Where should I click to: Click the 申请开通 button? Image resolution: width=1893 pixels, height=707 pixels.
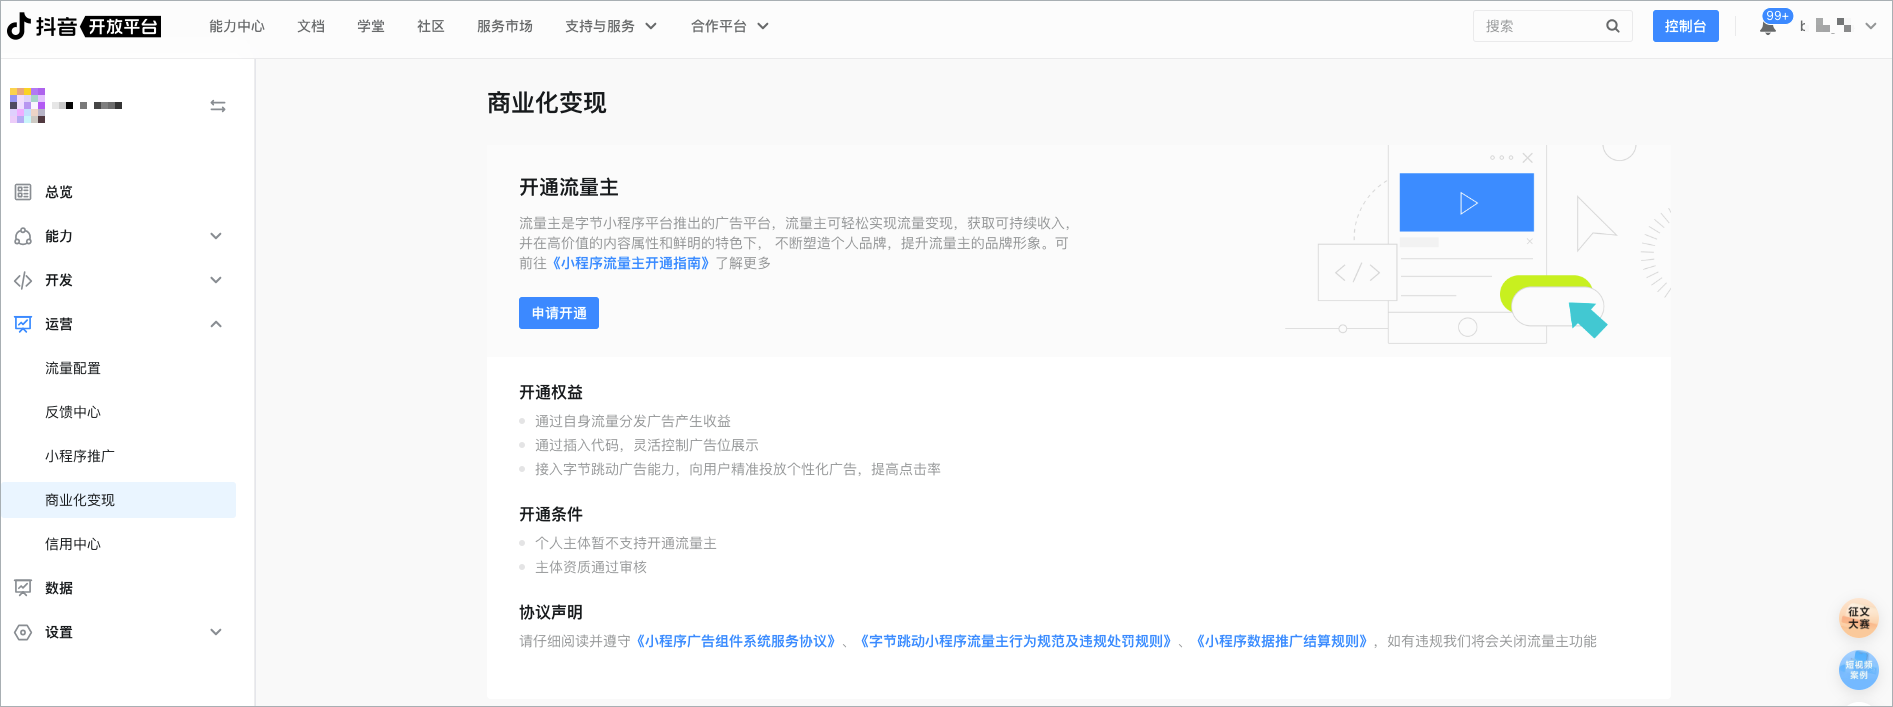(x=559, y=313)
